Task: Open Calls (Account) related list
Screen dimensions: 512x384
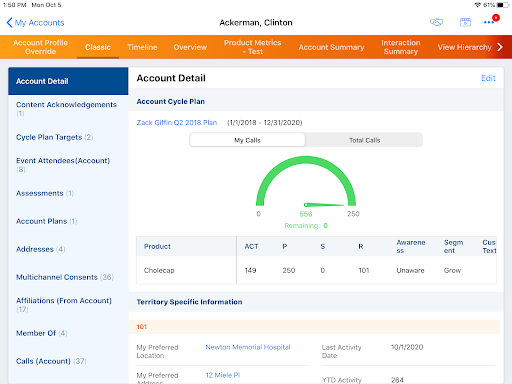Action: (x=68, y=361)
